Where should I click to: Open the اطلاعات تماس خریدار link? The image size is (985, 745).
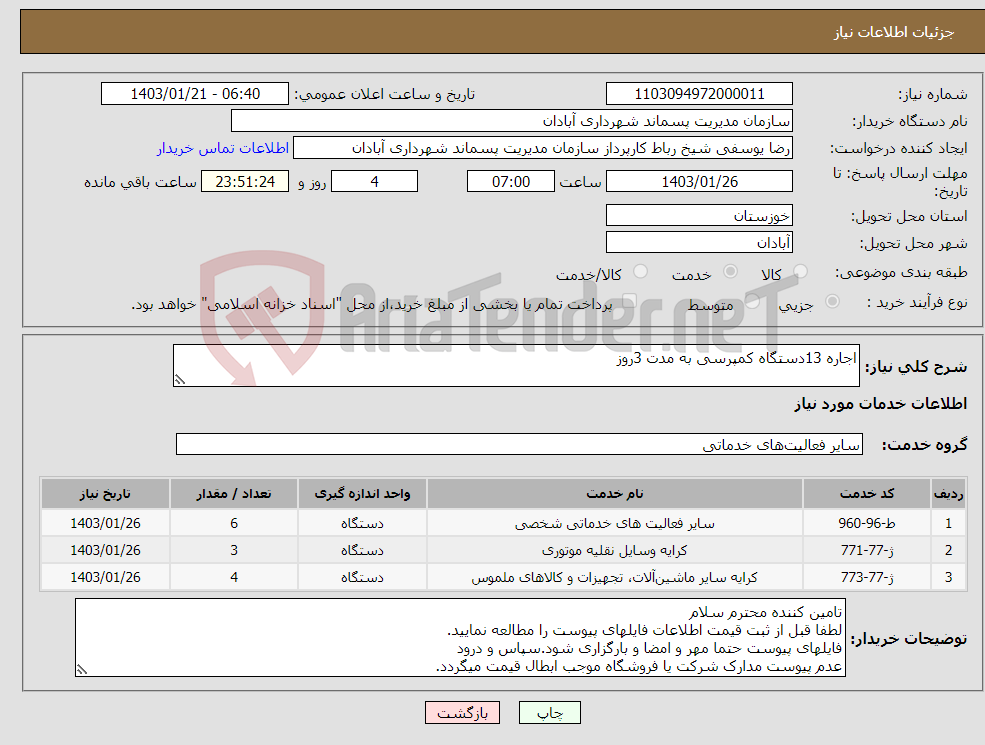pyautogui.click(x=223, y=148)
